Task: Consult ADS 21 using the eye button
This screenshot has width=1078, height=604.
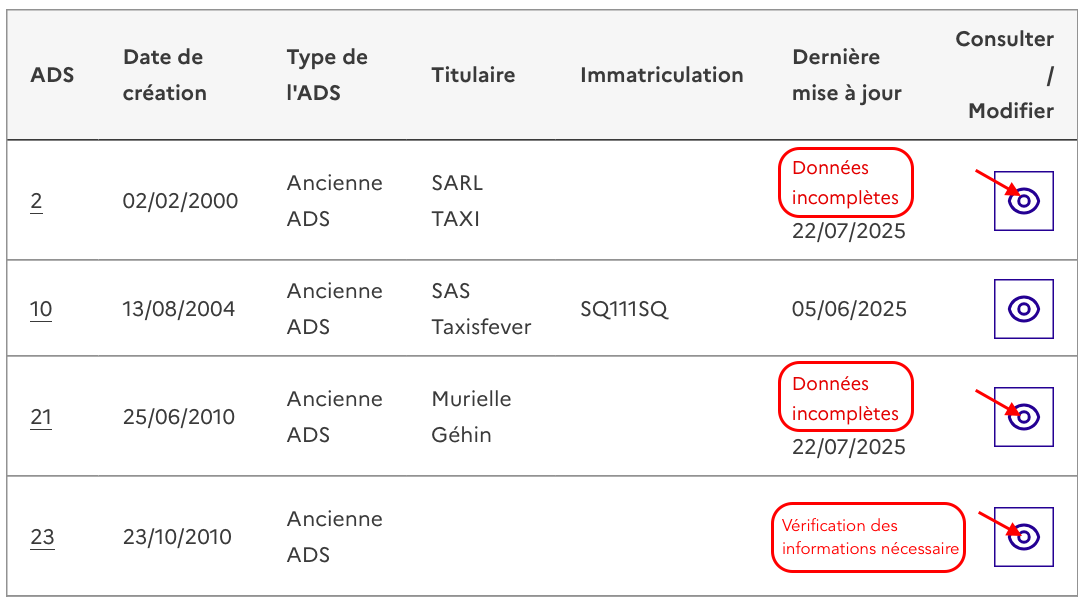Action: coord(1024,416)
